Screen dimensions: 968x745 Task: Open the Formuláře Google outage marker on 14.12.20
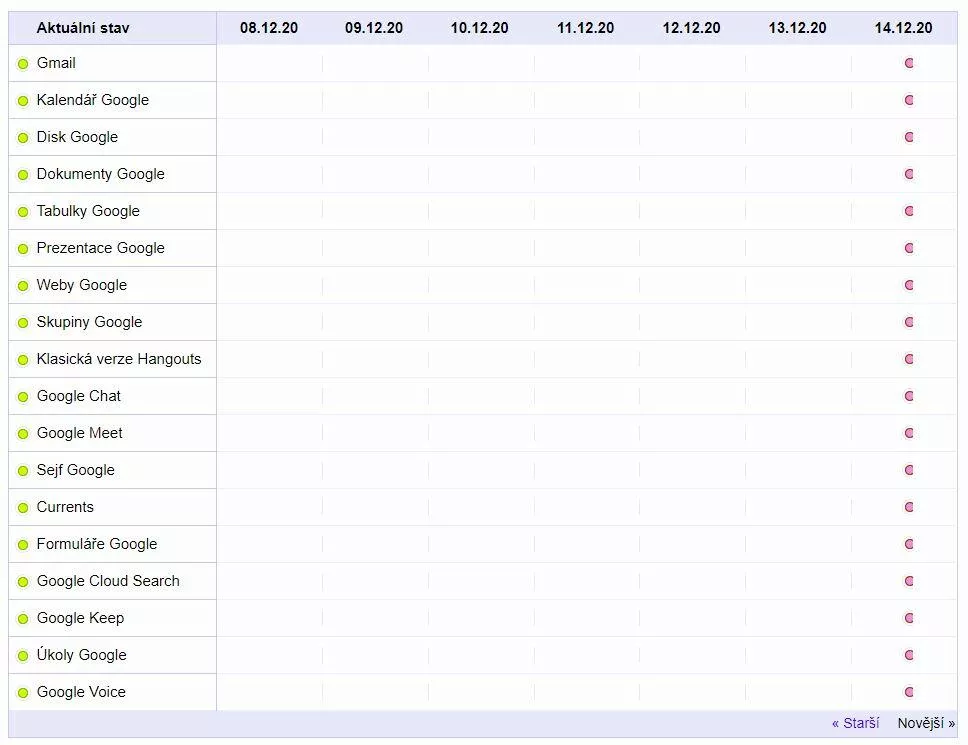point(909,544)
